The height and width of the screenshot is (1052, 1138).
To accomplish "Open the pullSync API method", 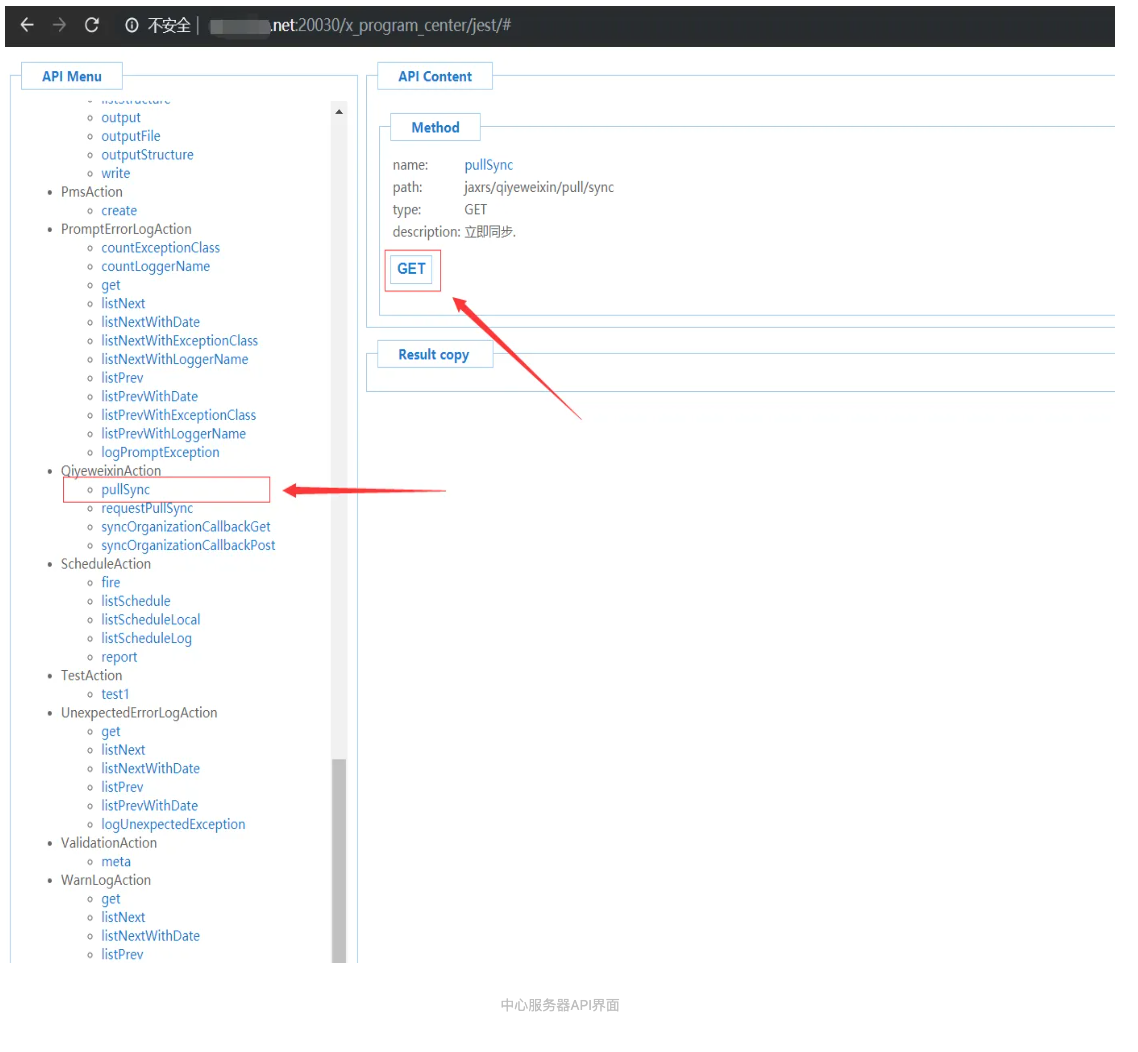I will pyautogui.click(x=125, y=490).
